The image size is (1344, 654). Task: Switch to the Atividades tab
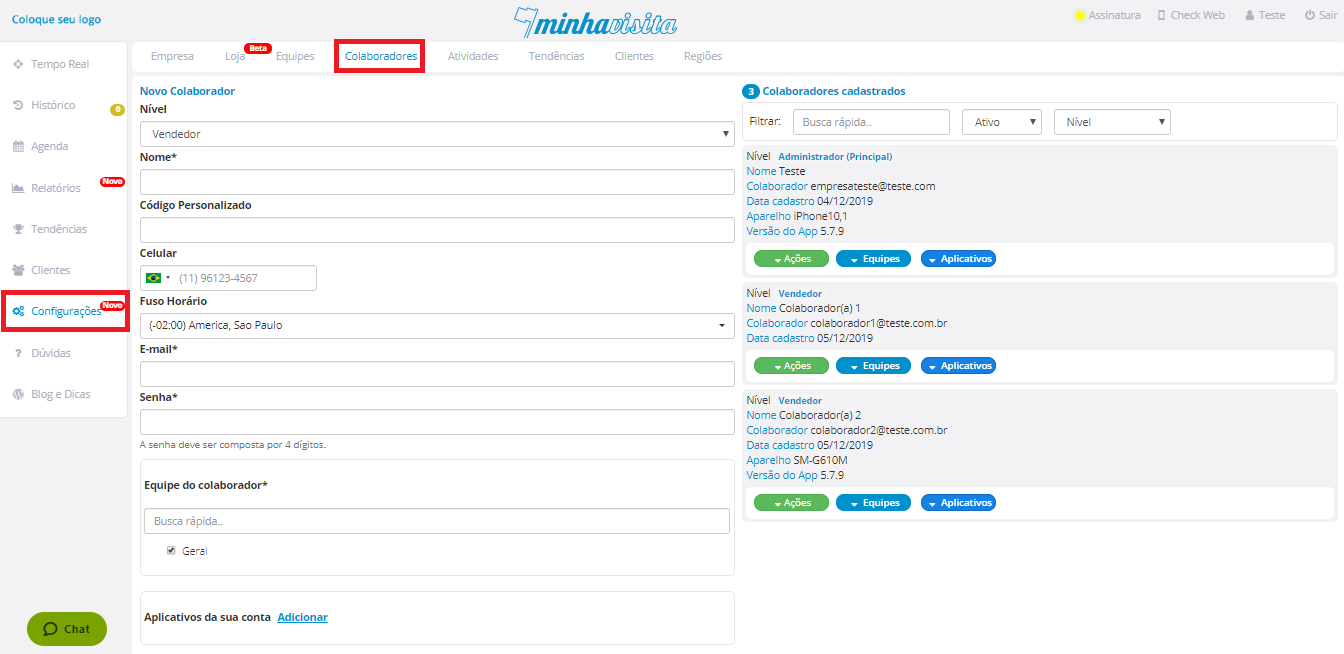472,56
